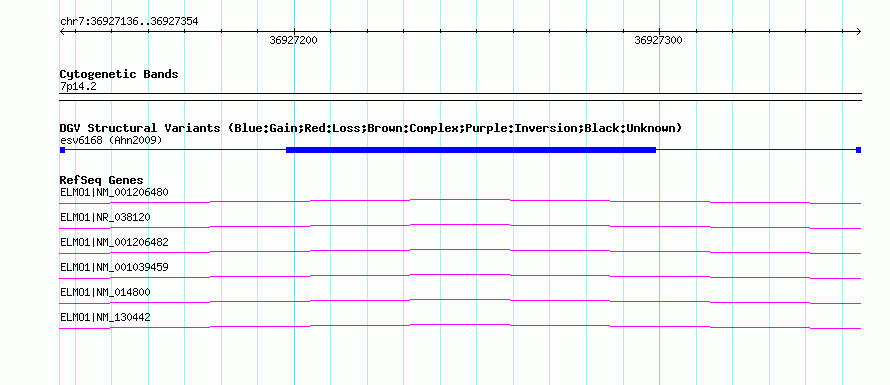Click the right blue end square of esv6168
Image resolution: width=890 pixels, height=385 pixels.
(x=859, y=150)
